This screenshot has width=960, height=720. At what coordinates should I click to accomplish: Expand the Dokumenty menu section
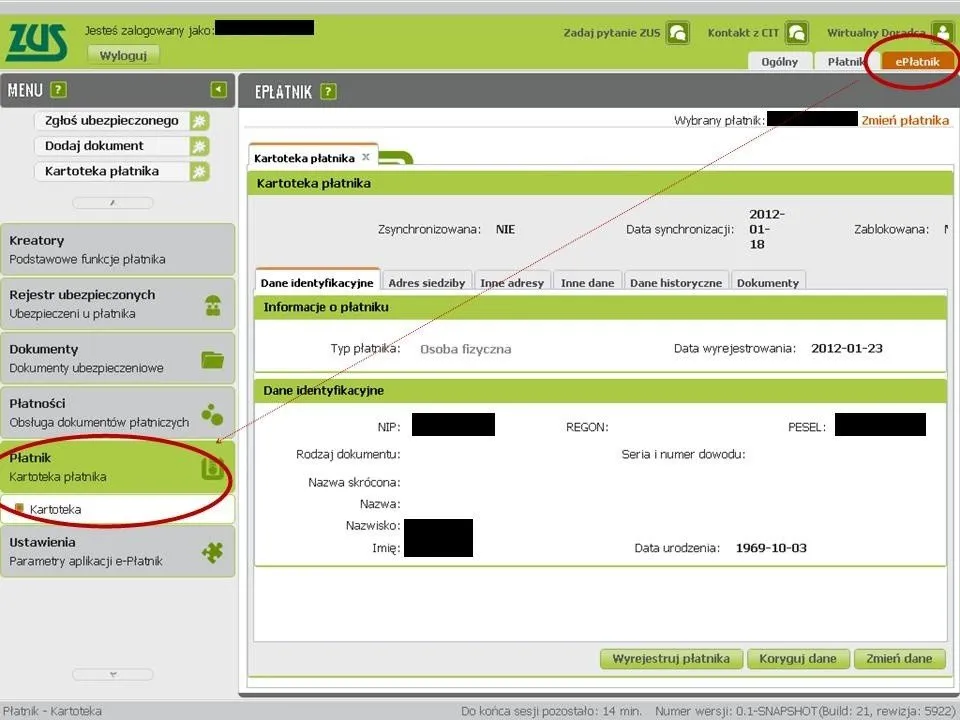118,358
